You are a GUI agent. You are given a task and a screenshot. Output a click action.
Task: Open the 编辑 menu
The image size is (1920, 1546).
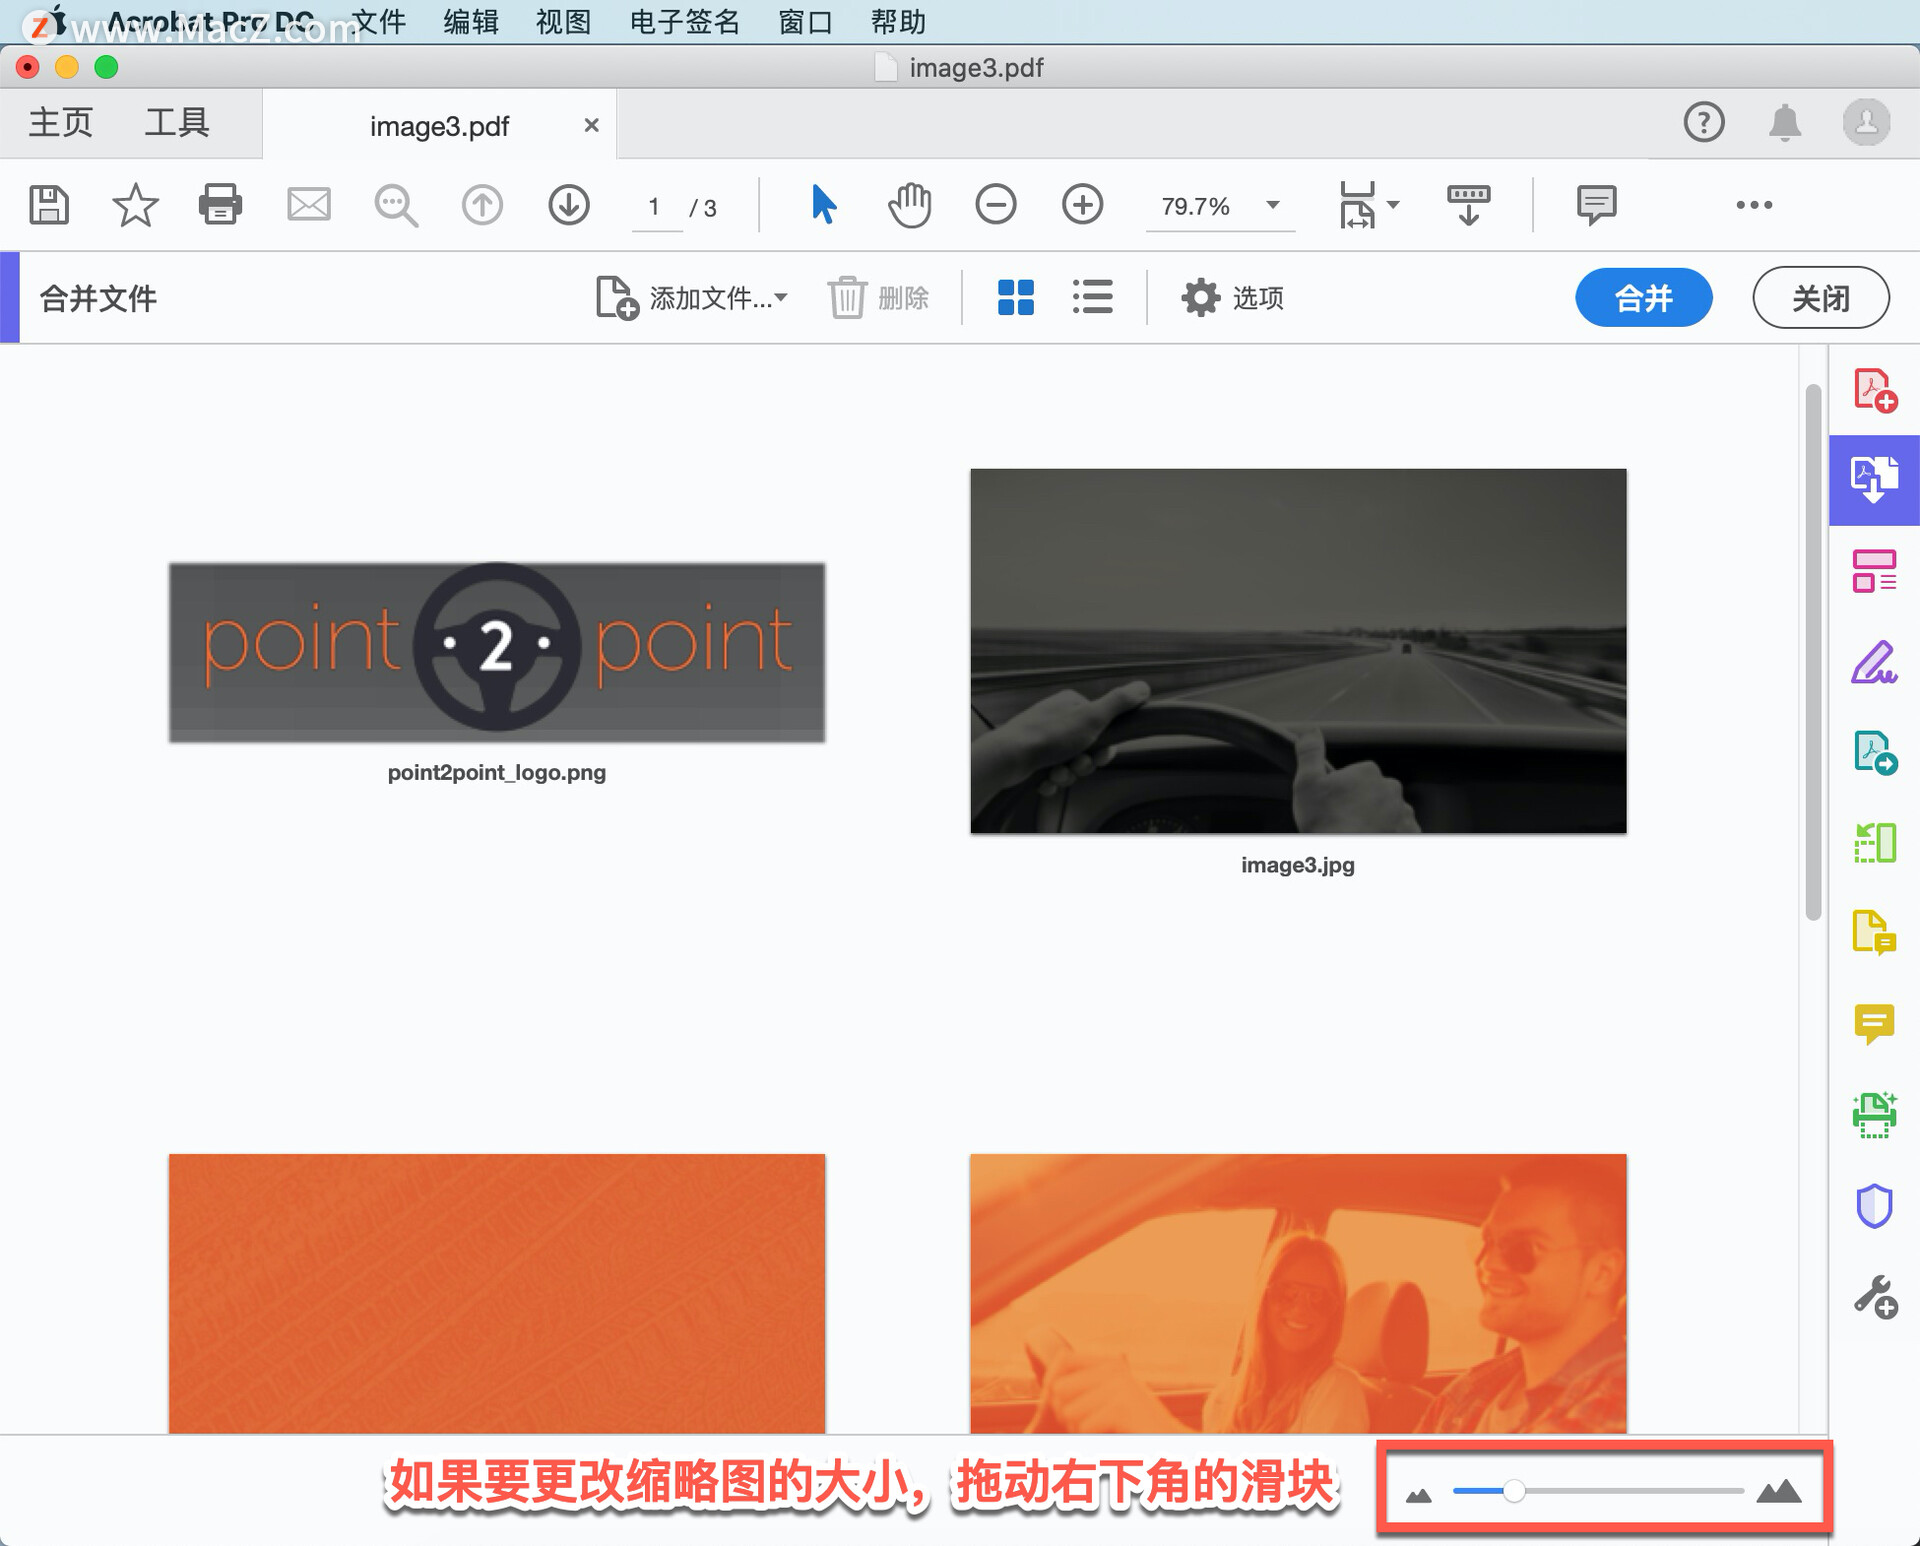pyautogui.click(x=471, y=21)
